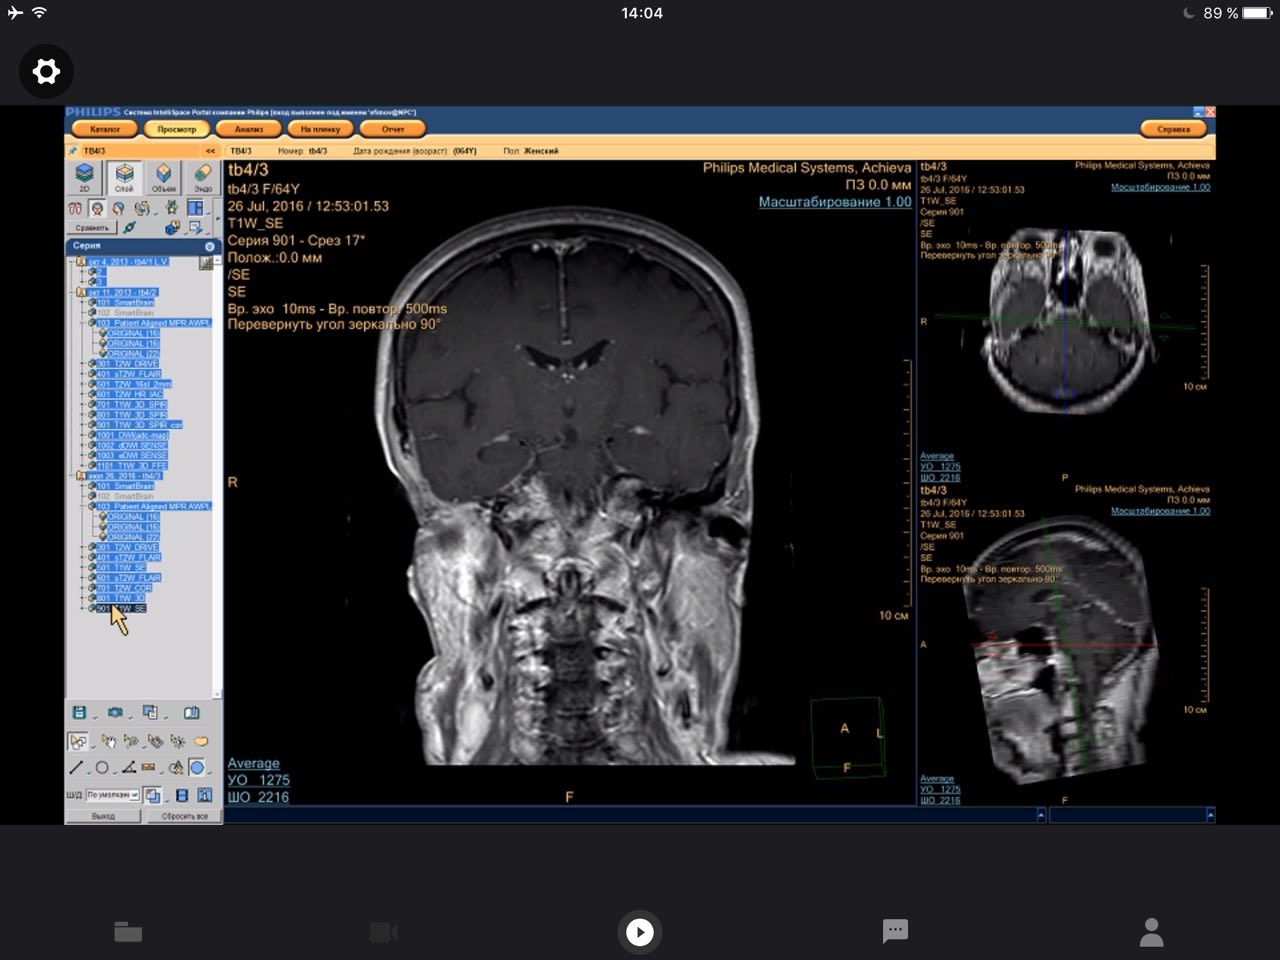Select series 701 T2W_COR in the tree

pos(124,588)
